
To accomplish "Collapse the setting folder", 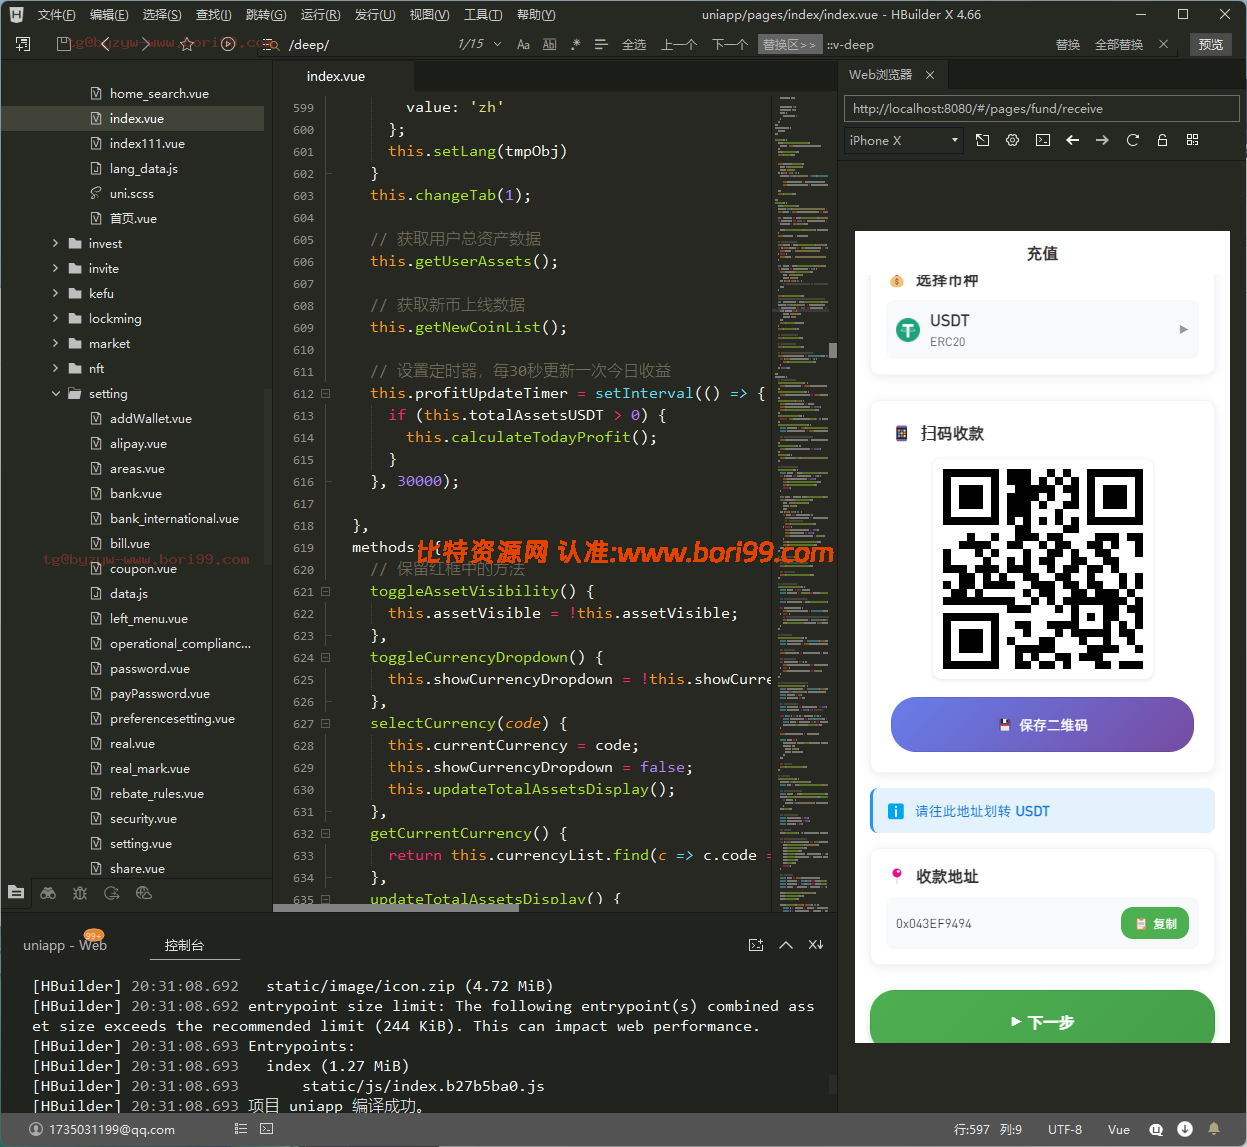I will [56, 393].
